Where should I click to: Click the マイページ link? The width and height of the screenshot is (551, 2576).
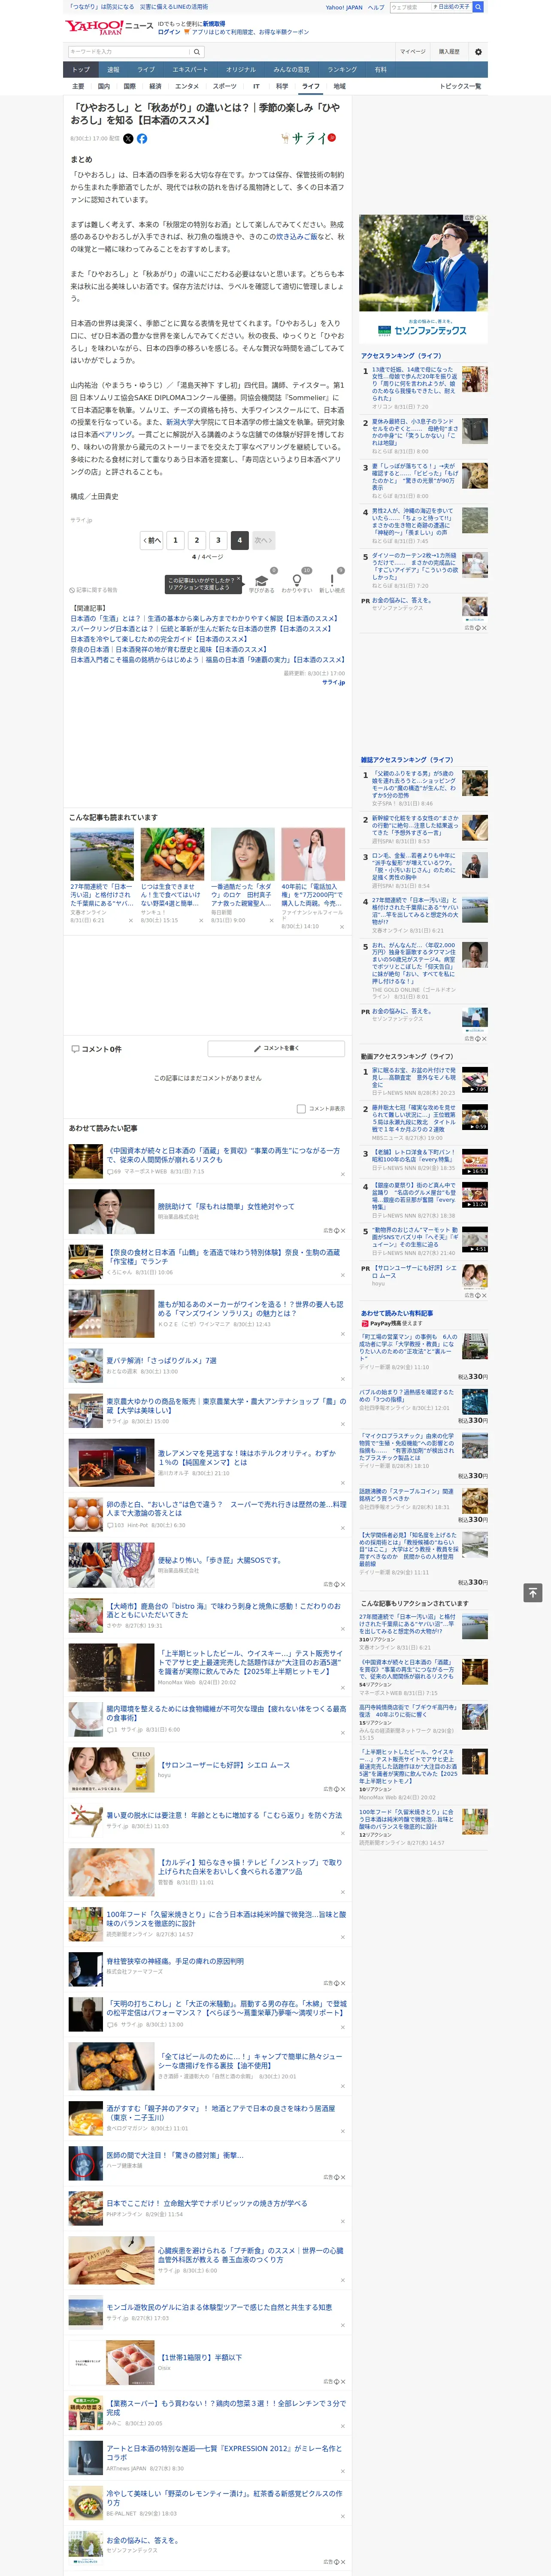coord(412,52)
